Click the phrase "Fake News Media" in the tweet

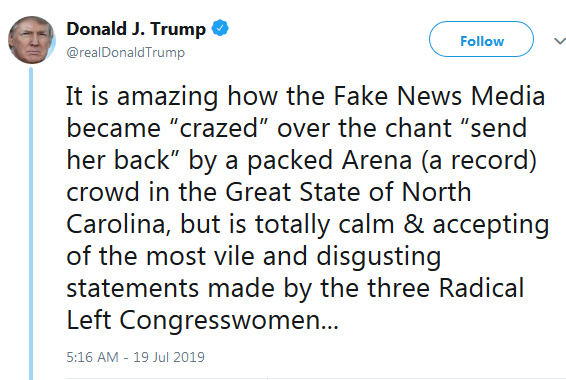439,96
